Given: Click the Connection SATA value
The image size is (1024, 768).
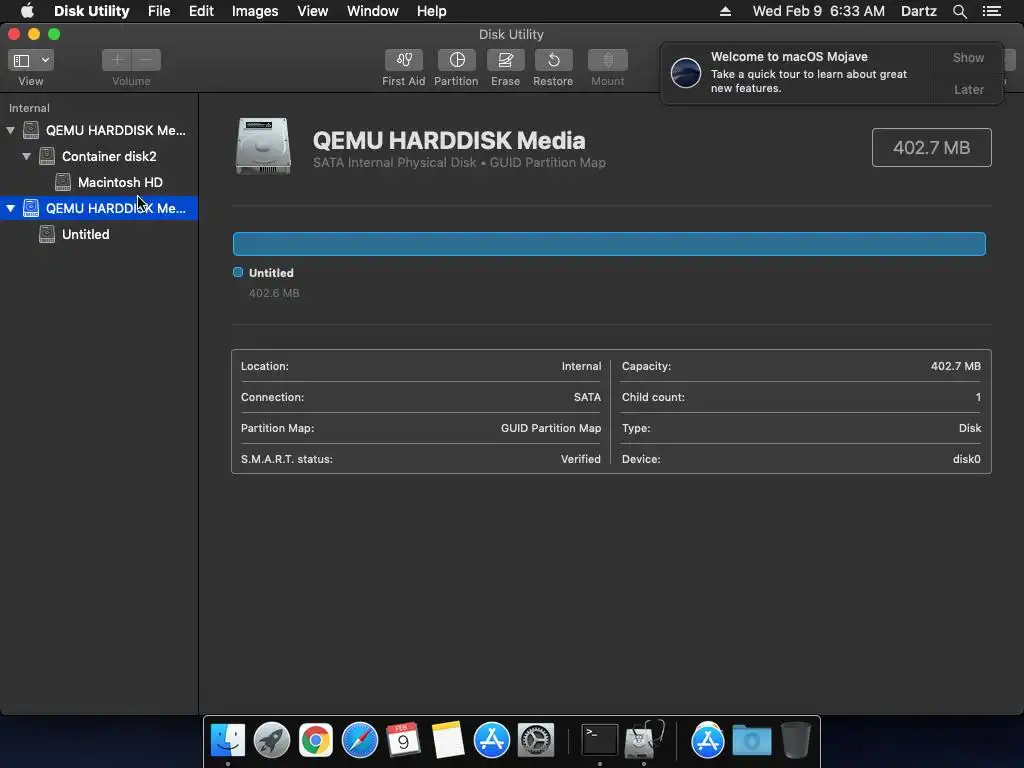Looking at the screenshot, I should pyautogui.click(x=587, y=397).
